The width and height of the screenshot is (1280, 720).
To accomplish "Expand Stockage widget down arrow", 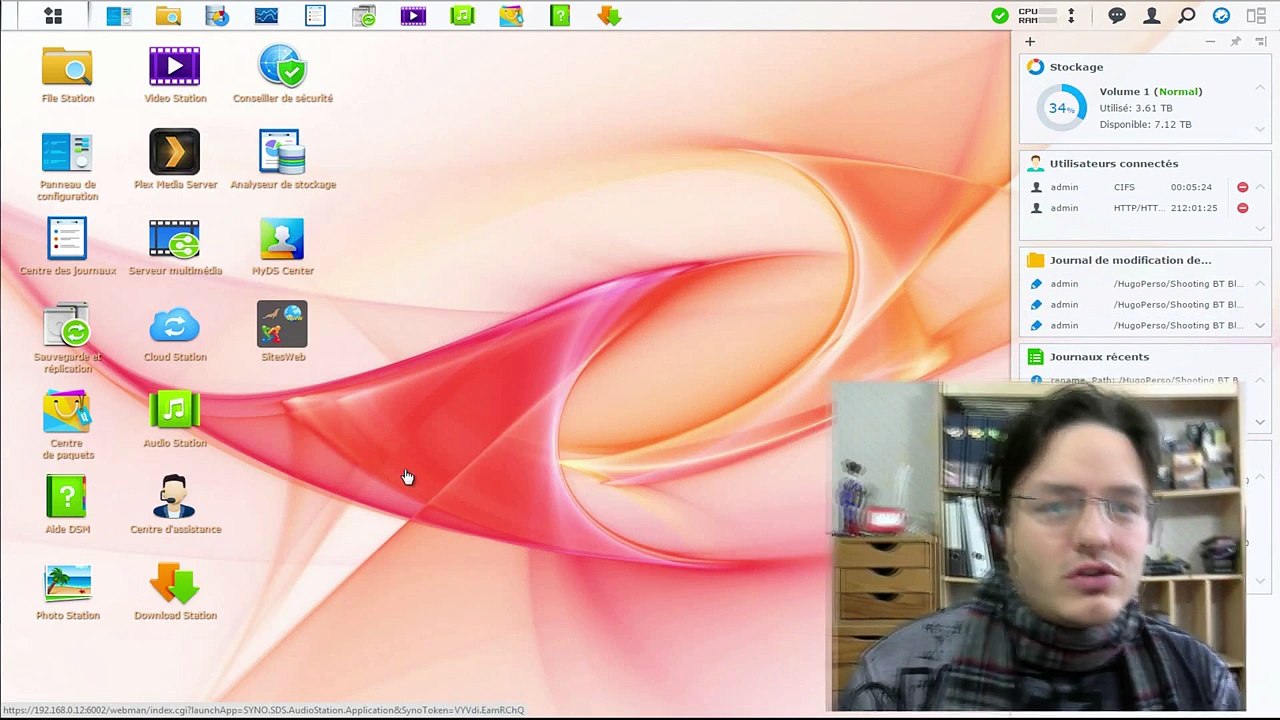I will coord(1260,128).
